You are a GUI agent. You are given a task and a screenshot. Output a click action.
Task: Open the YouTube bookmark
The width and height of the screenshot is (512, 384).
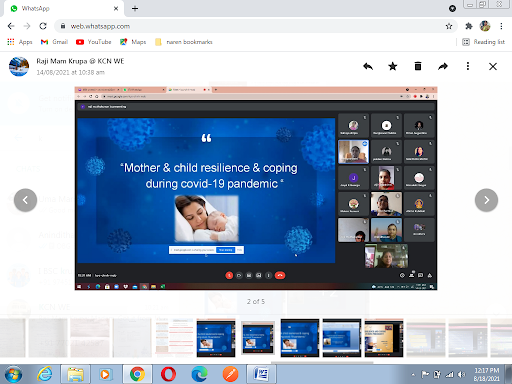[94, 42]
